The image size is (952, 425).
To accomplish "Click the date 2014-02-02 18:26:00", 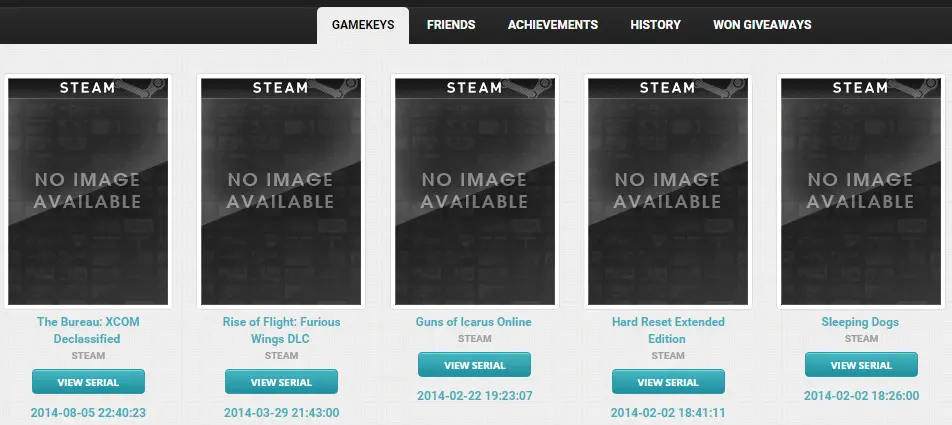I will pyautogui.click(x=861, y=396).
